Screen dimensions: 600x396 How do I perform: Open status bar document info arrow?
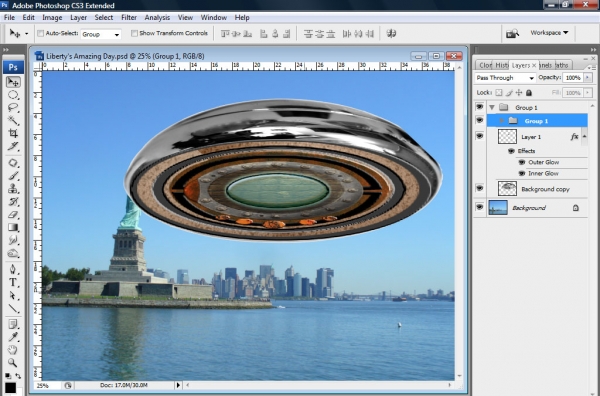pyautogui.click(x=178, y=385)
